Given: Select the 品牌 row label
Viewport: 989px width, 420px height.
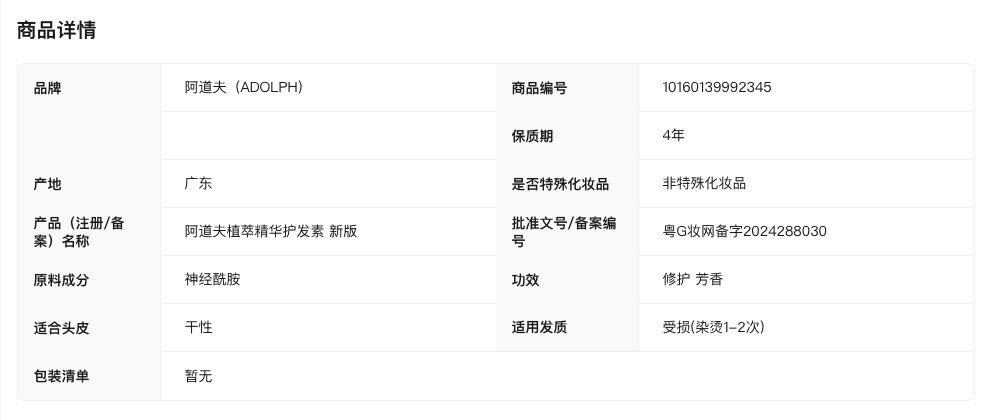Looking at the screenshot, I should point(48,88).
